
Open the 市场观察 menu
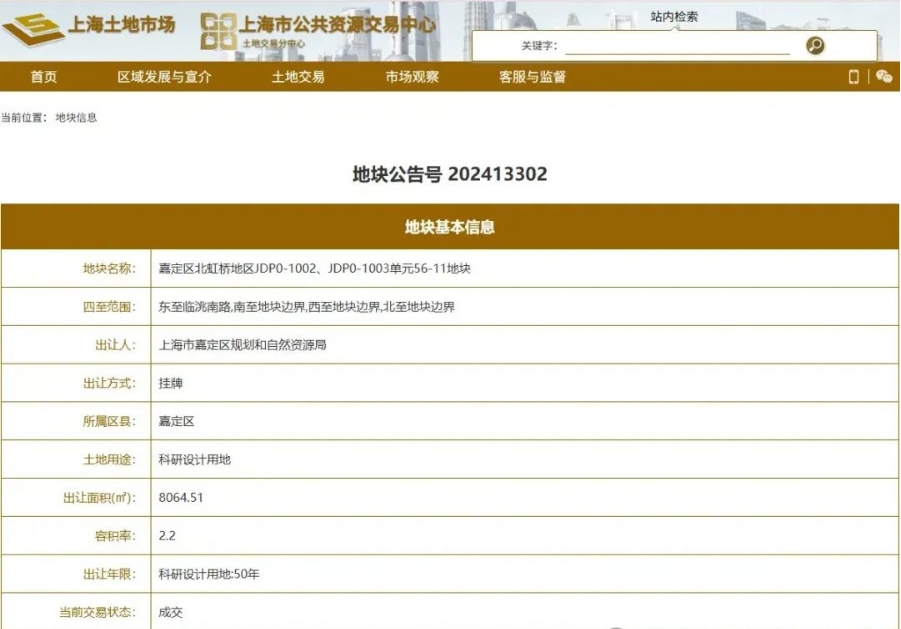coord(412,77)
